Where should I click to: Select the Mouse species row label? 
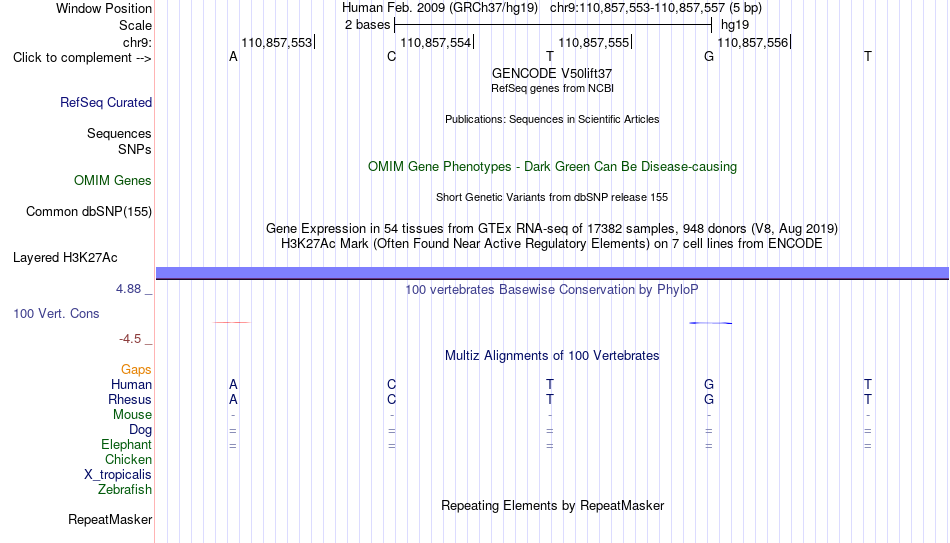pyautogui.click(x=133, y=415)
